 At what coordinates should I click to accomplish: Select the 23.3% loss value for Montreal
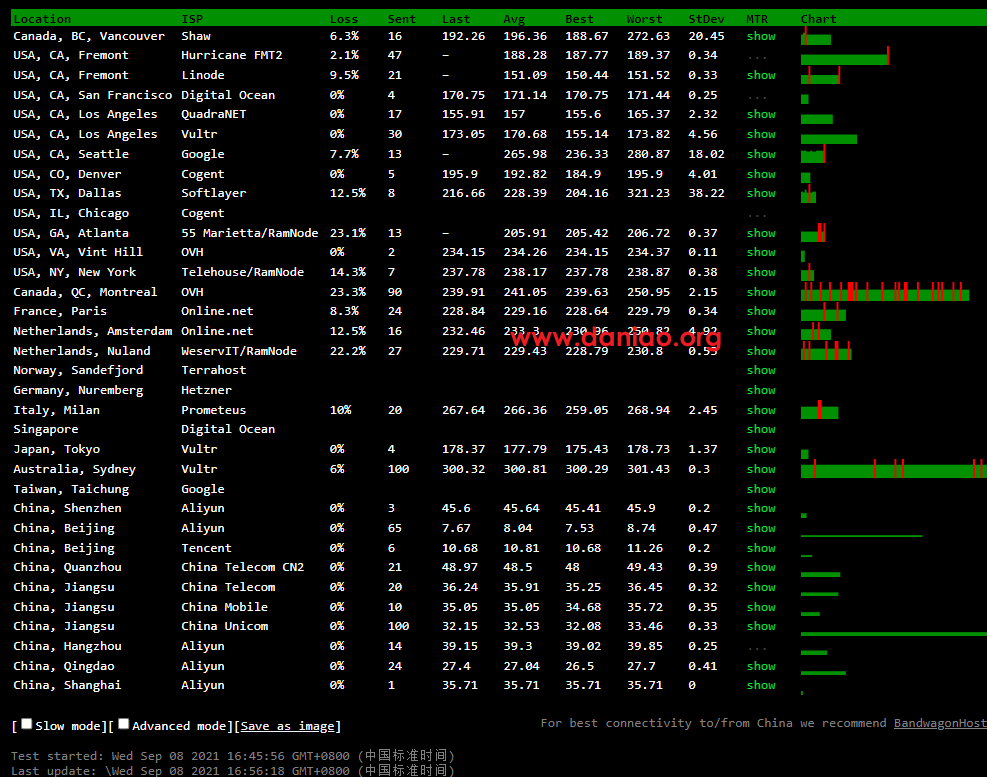click(x=347, y=292)
